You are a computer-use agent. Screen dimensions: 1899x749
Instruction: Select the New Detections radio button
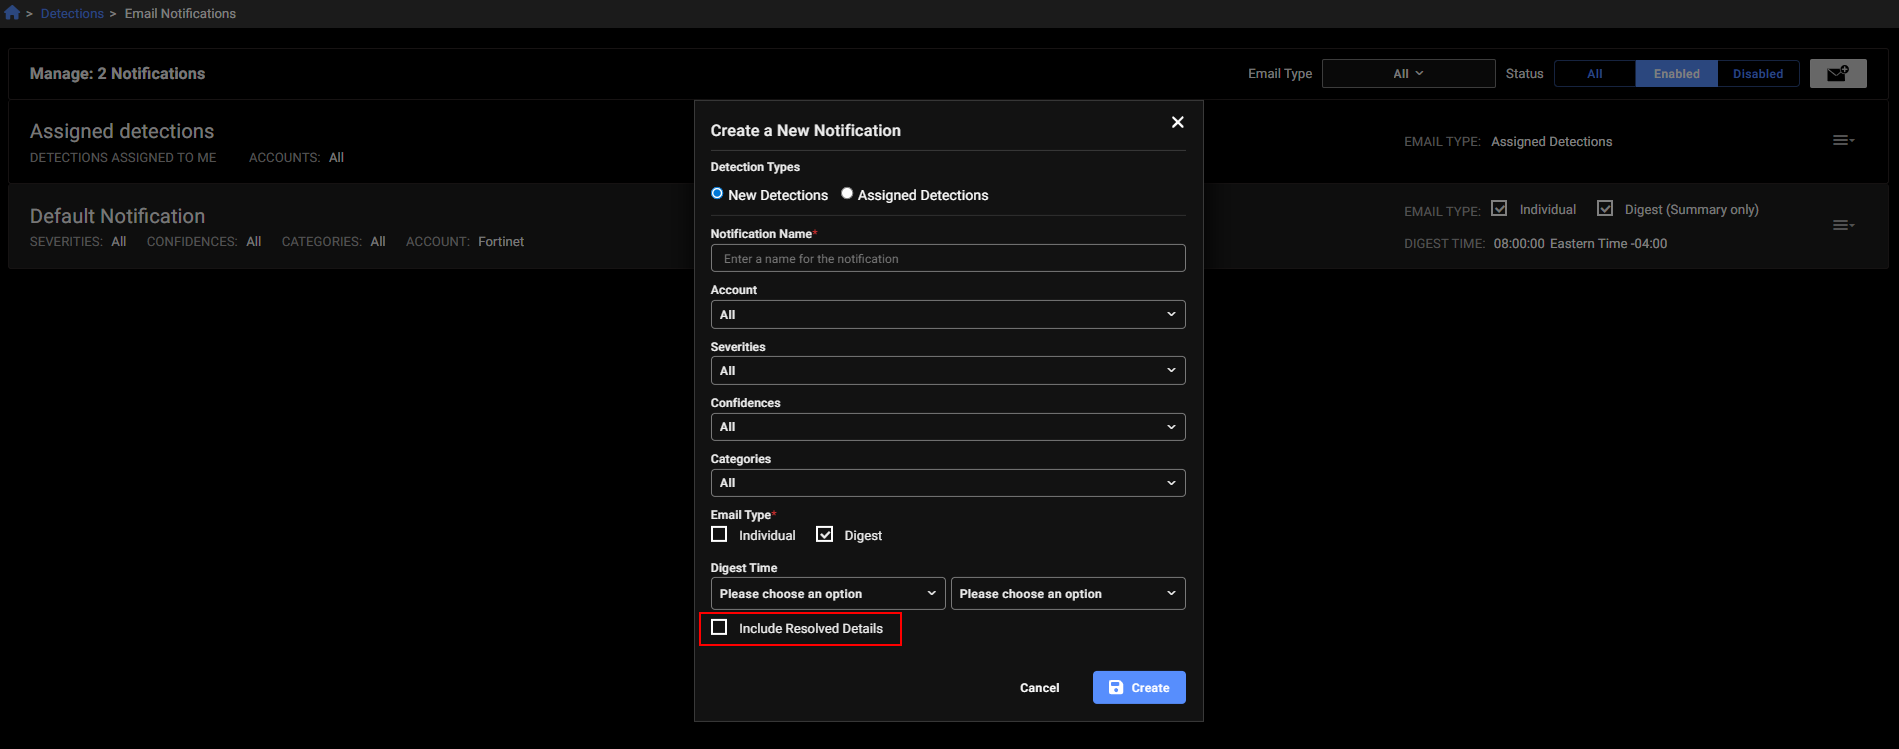[717, 194]
